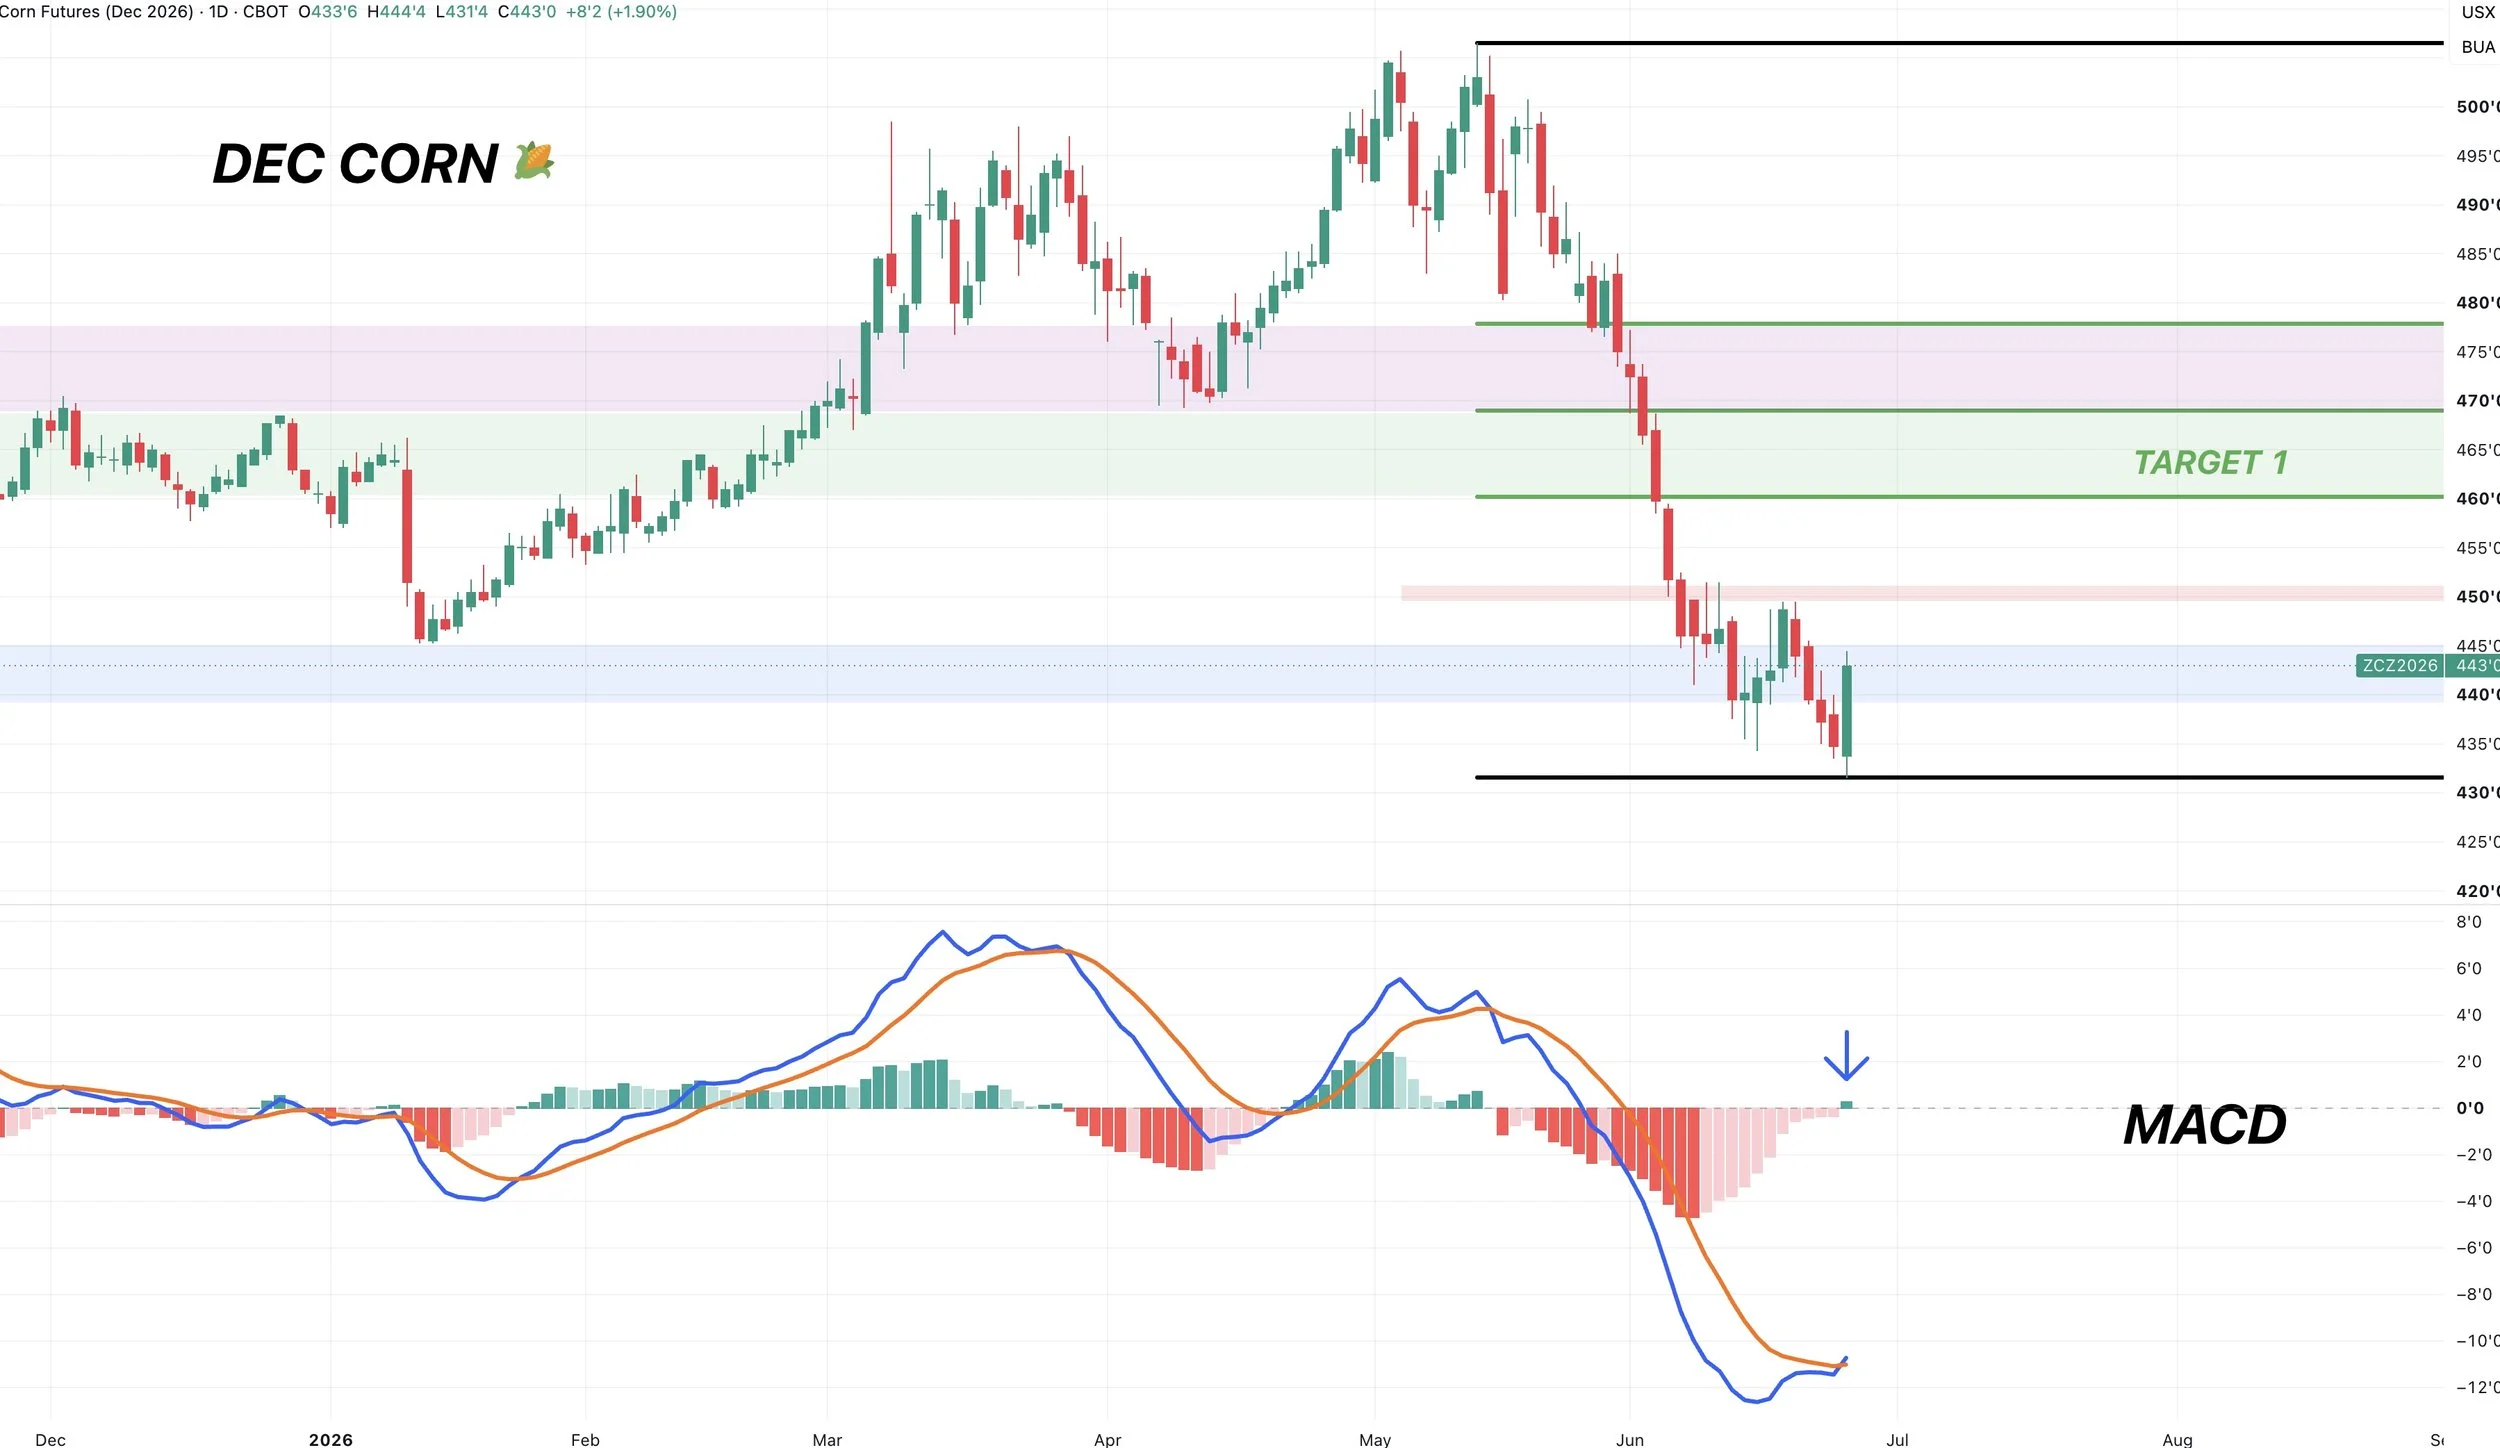The height and width of the screenshot is (1448, 2500).
Task: Click the "BUA" unit label
Action: coord(2478,47)
